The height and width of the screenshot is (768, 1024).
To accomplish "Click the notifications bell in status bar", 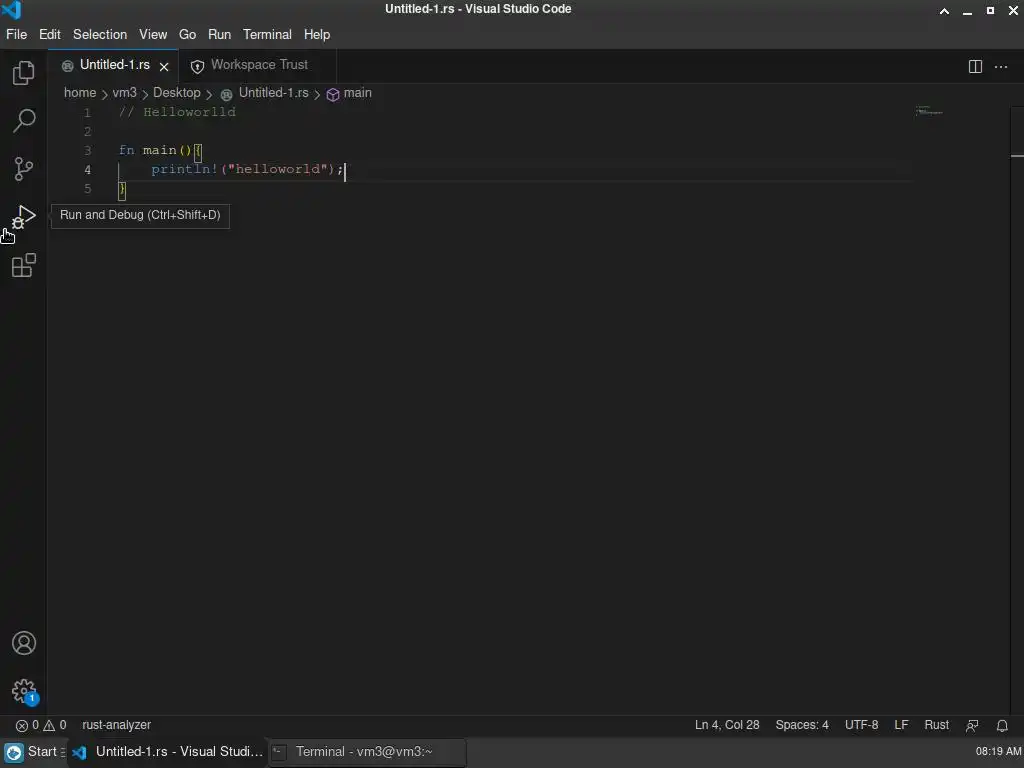I will (x=1002, y=726).
